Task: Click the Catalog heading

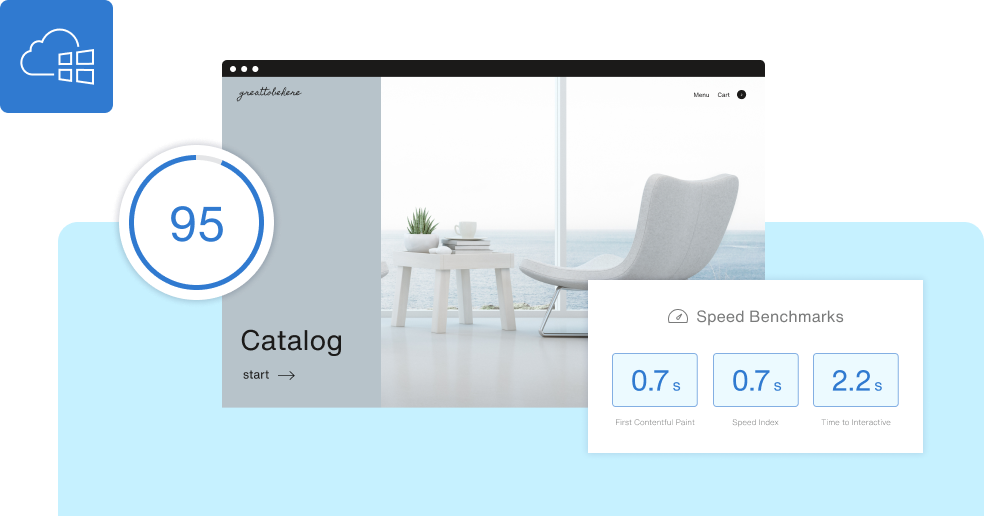Action: click(291, 341)
